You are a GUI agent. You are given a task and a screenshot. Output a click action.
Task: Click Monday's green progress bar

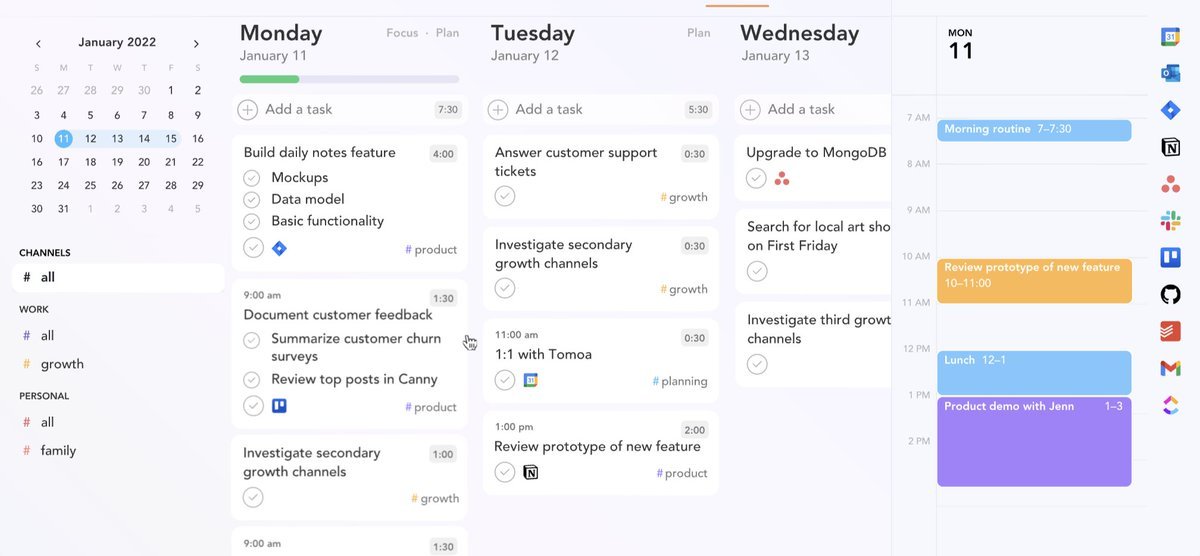click(x=270, y=79)
